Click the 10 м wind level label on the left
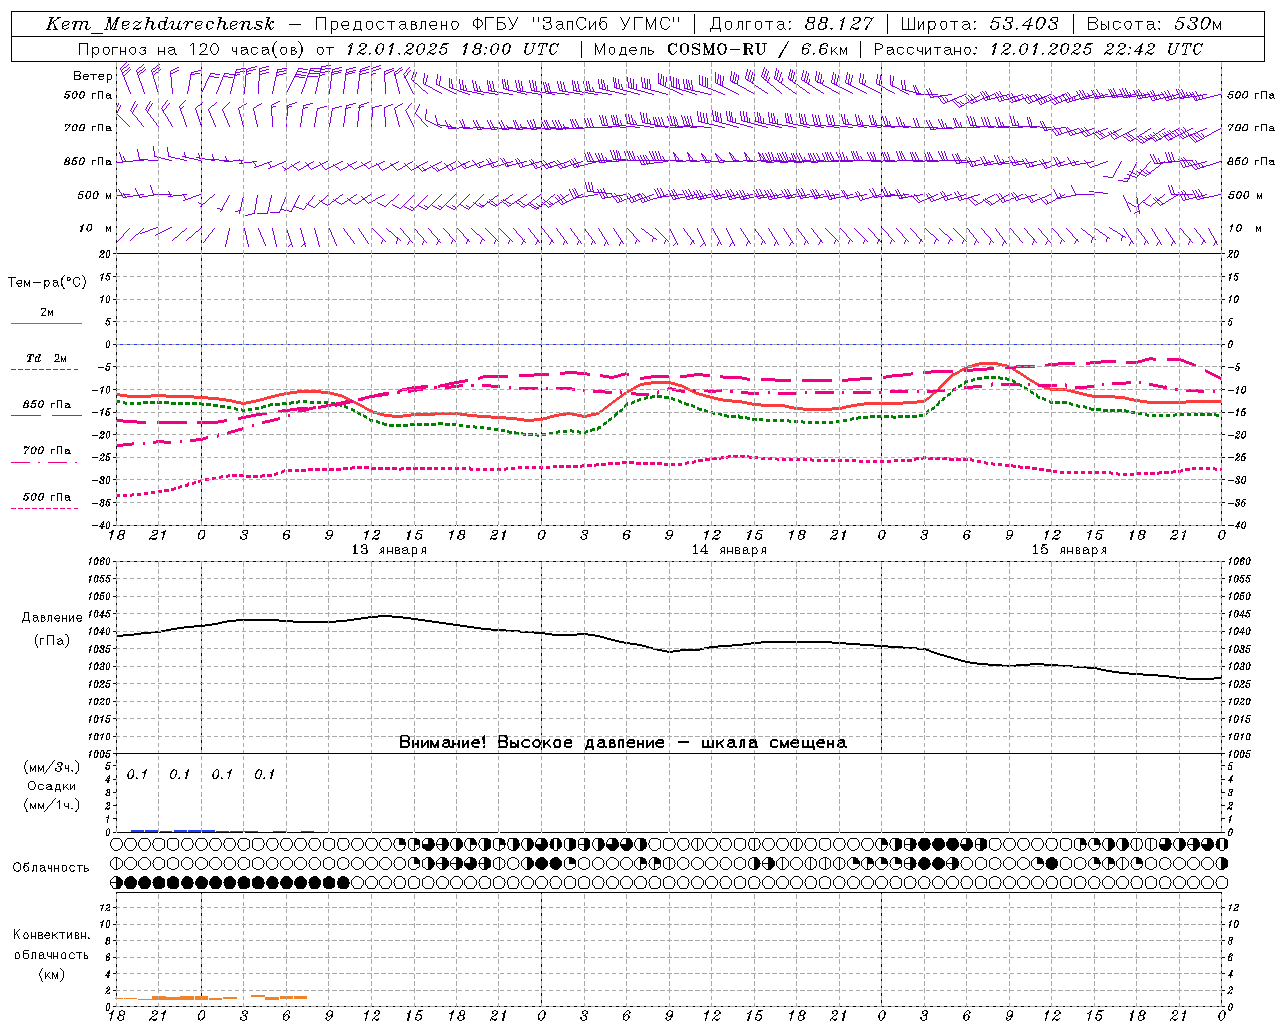 [95, 228]
